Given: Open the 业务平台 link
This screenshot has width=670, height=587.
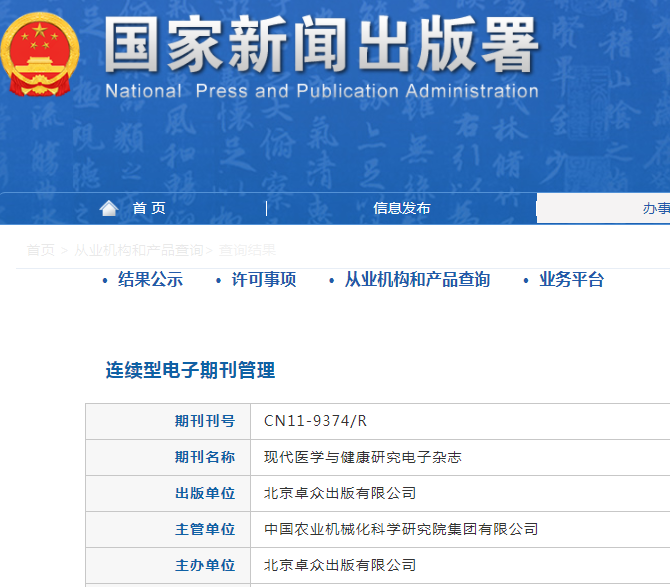Looking at the screenshot, I should (x=571, y=280).
